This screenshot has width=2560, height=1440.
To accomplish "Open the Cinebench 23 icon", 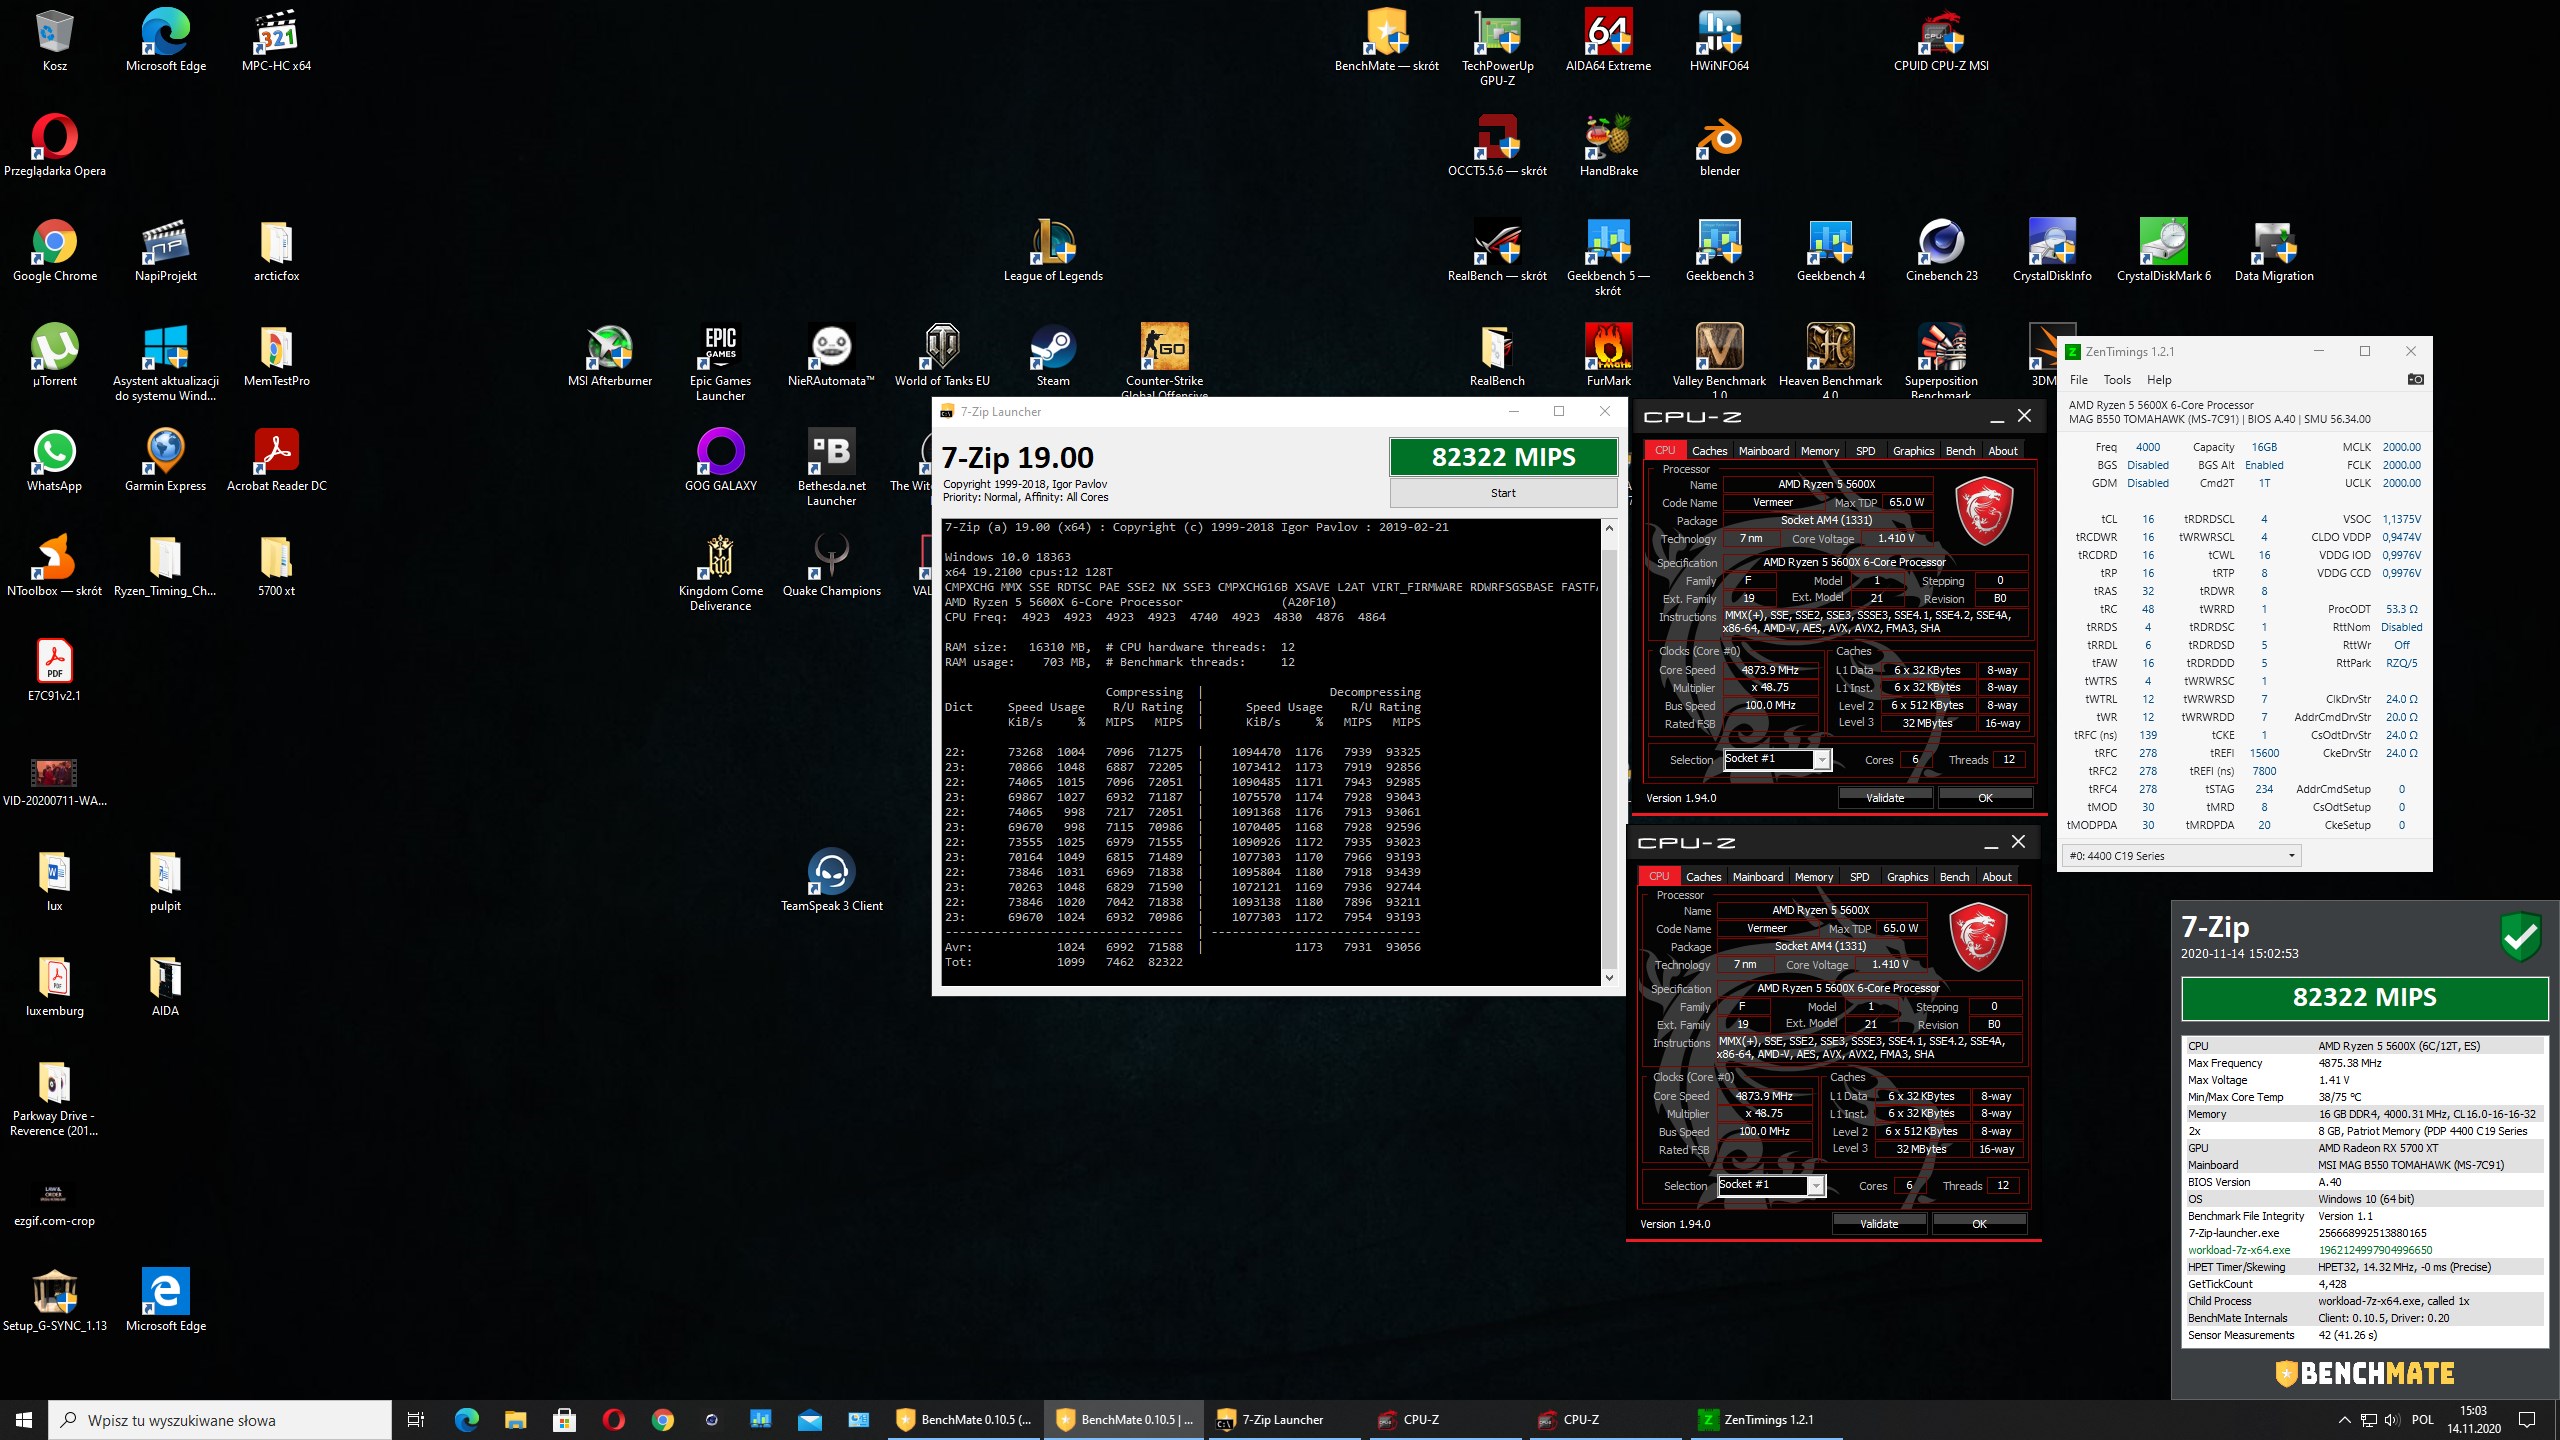I will pos(1941,250).
